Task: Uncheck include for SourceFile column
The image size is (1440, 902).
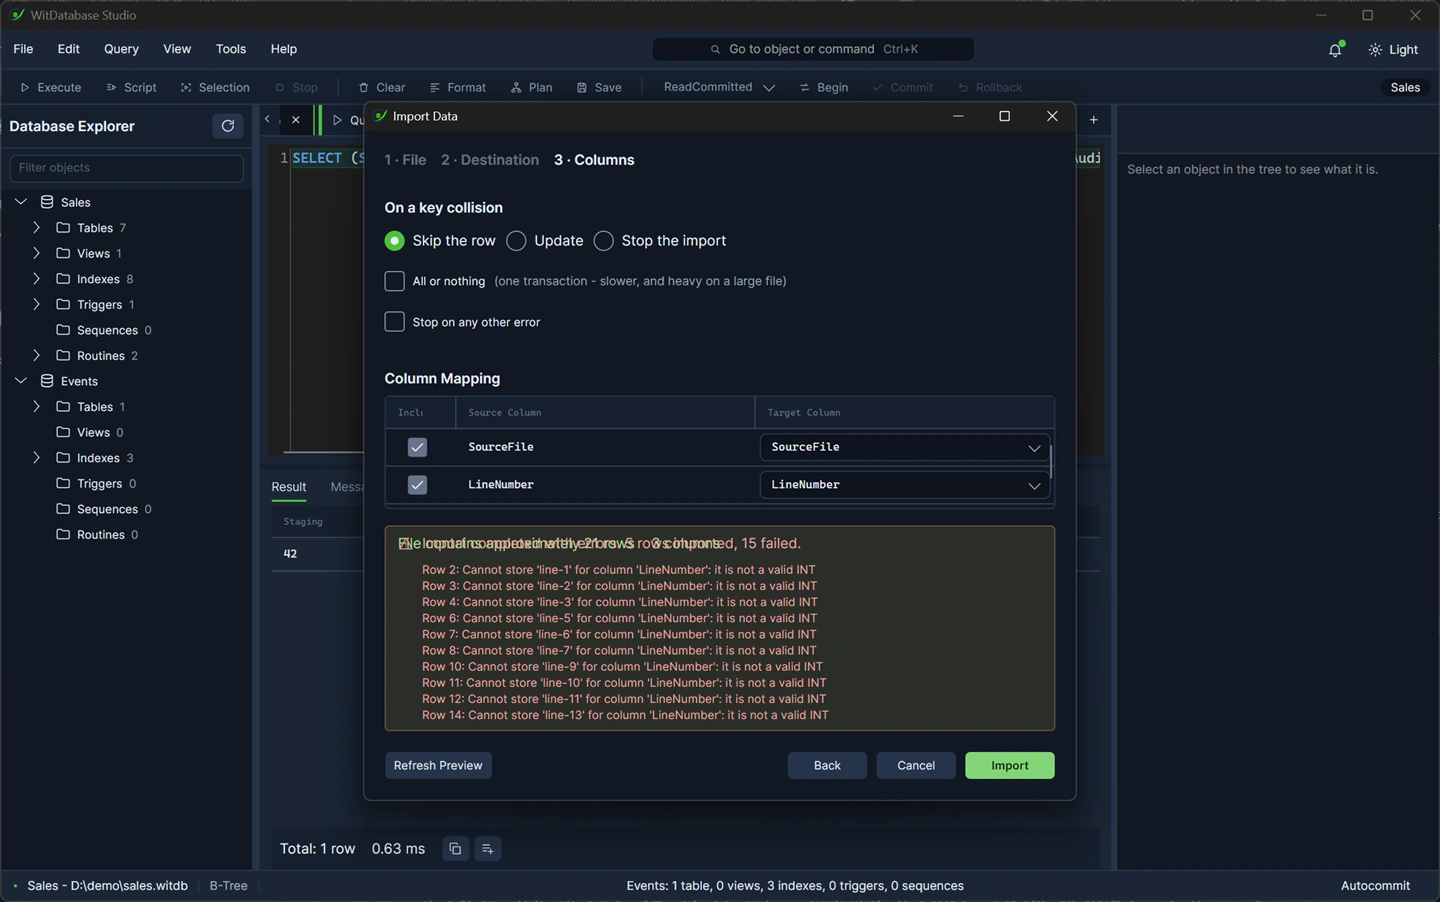Action: [417, 447]
